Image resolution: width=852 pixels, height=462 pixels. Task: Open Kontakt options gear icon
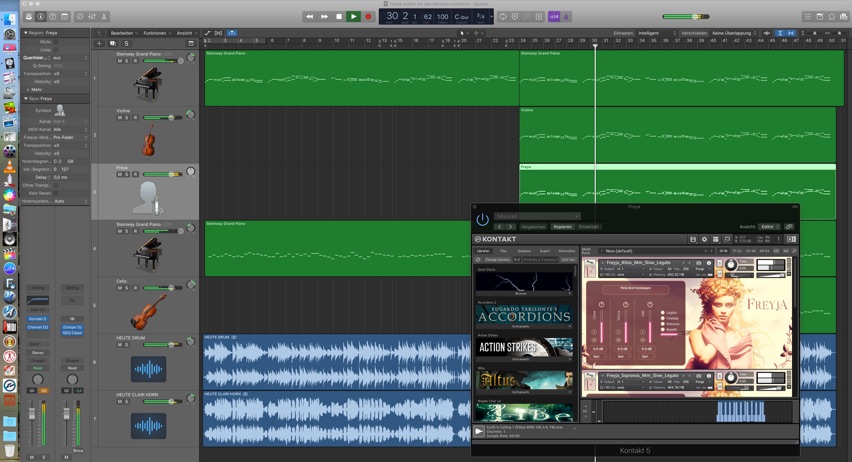coord(704,239)
